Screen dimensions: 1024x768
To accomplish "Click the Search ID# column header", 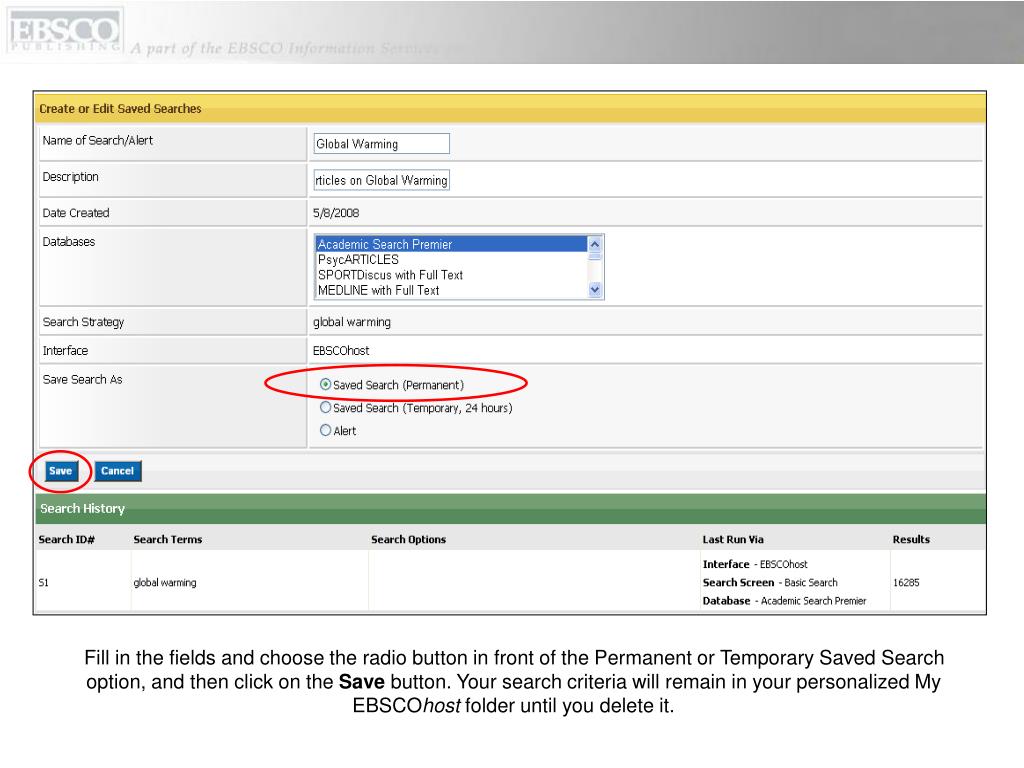I will (x=67, y=539).
